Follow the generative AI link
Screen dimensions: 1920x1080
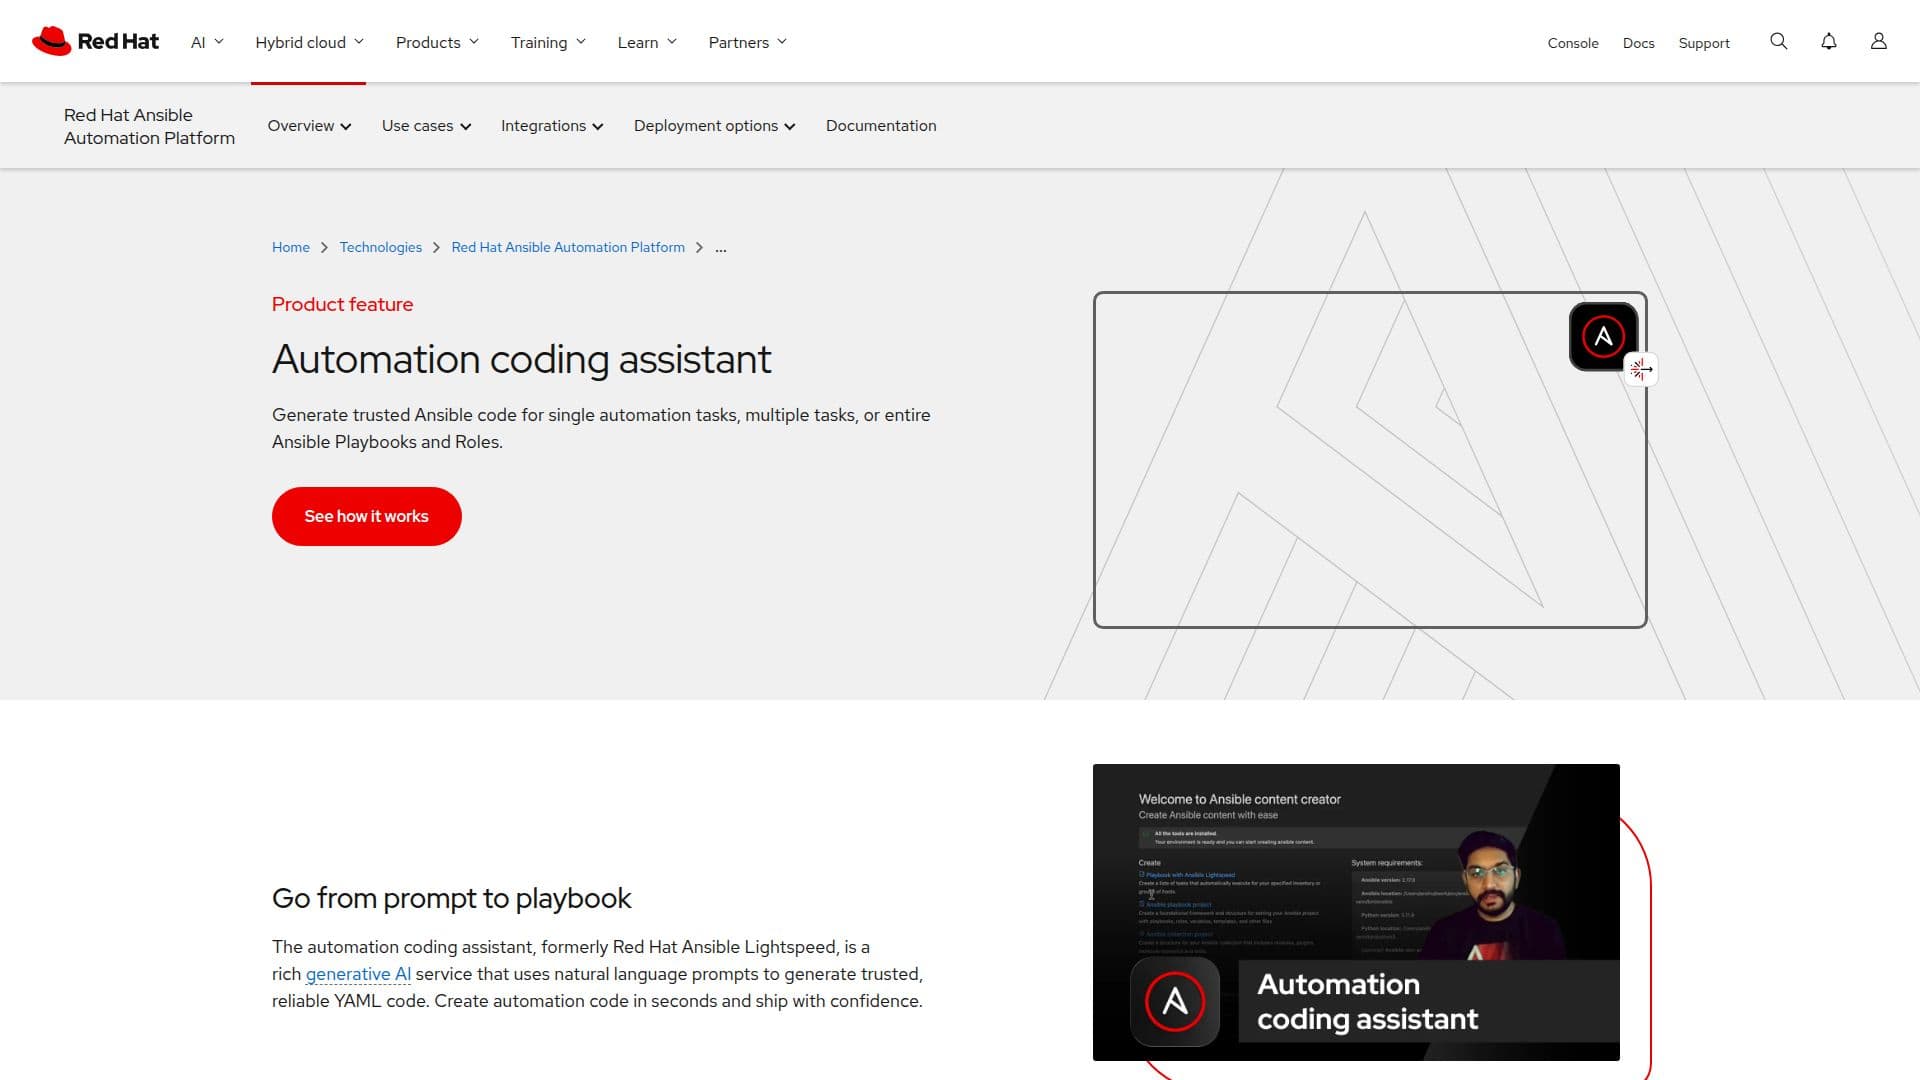point(358,974)
